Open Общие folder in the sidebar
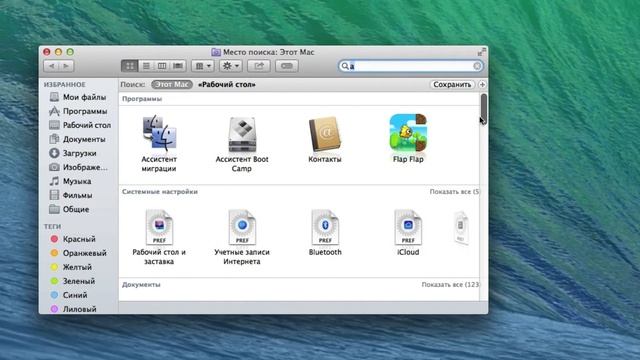 [69, 209]
